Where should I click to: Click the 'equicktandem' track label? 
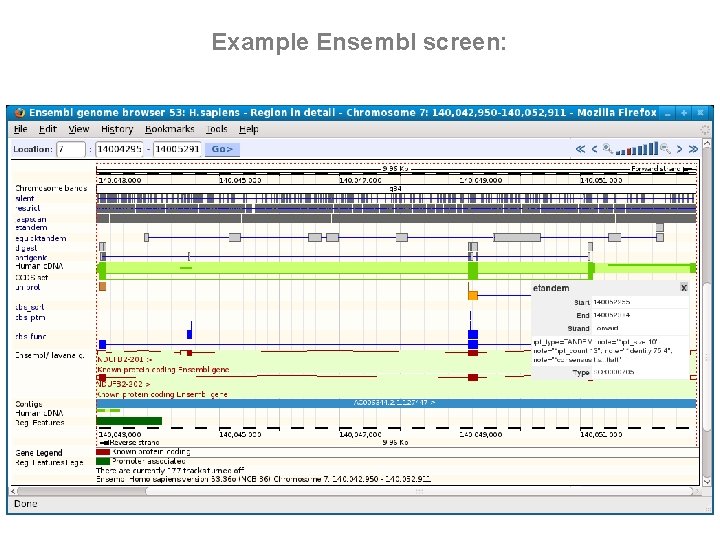(41, 238)
